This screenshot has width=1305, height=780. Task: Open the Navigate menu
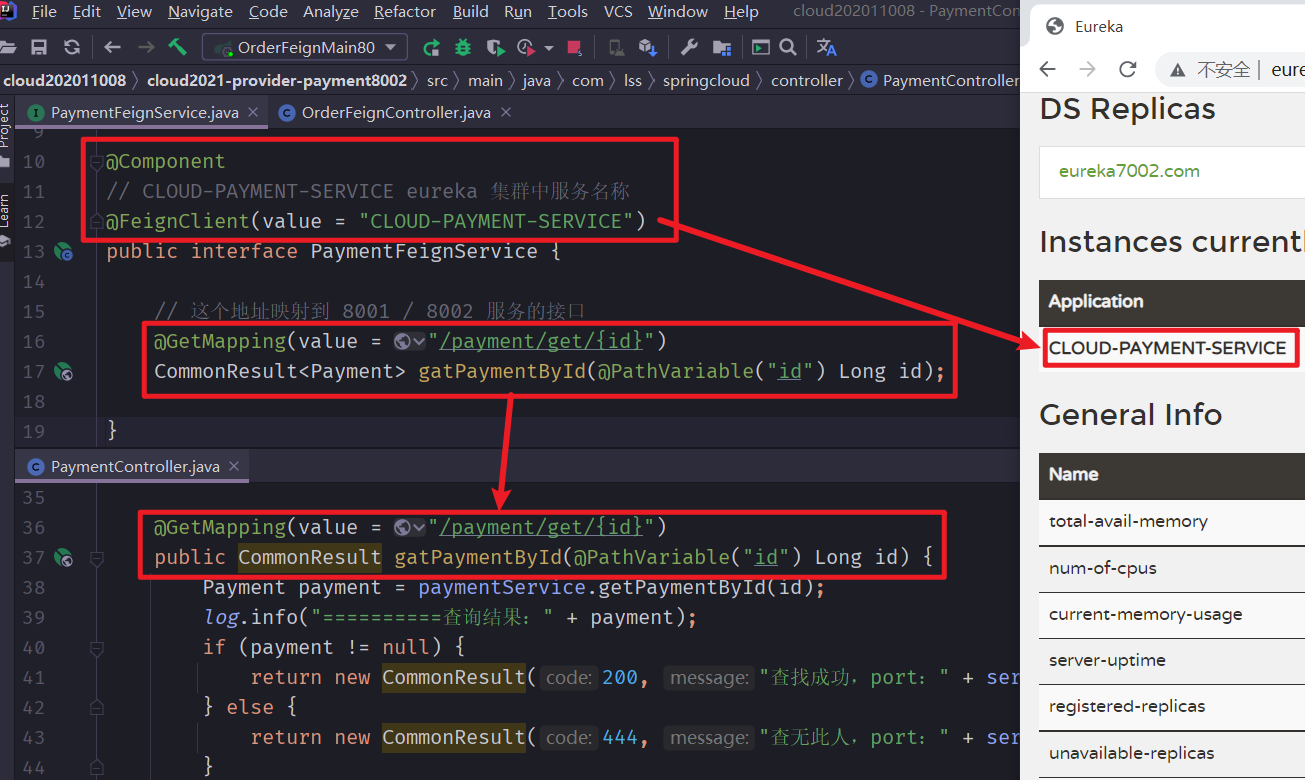coord(200,12)
